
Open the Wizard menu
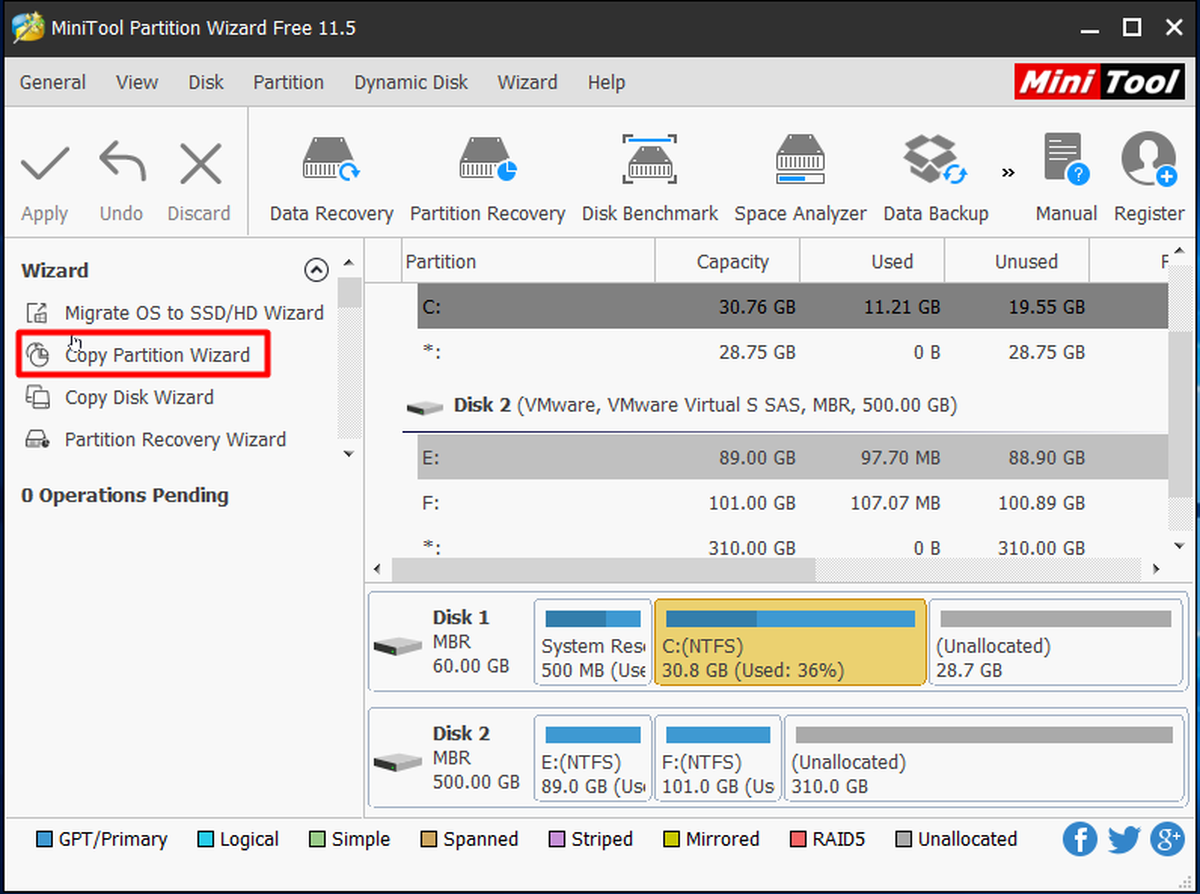tap(527, 82)
